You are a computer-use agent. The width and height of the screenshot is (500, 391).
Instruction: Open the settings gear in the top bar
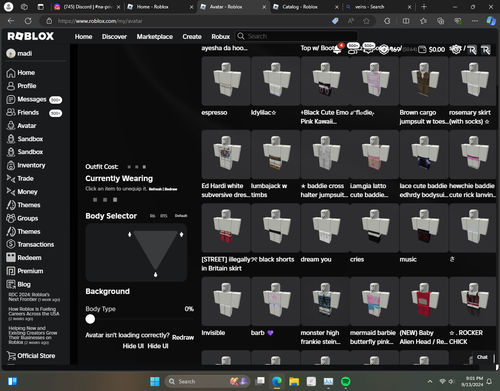pos(455,49)
